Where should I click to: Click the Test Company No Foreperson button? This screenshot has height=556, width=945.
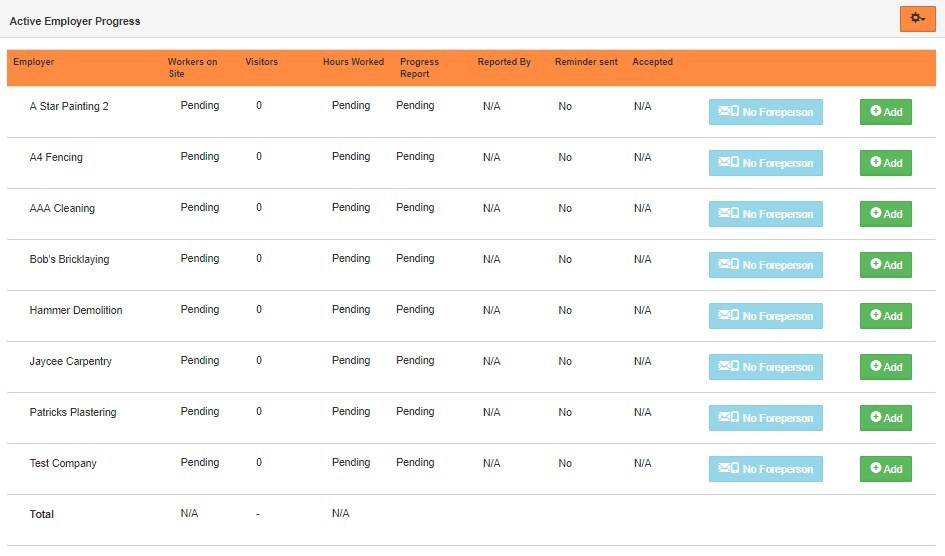[765, 469]
